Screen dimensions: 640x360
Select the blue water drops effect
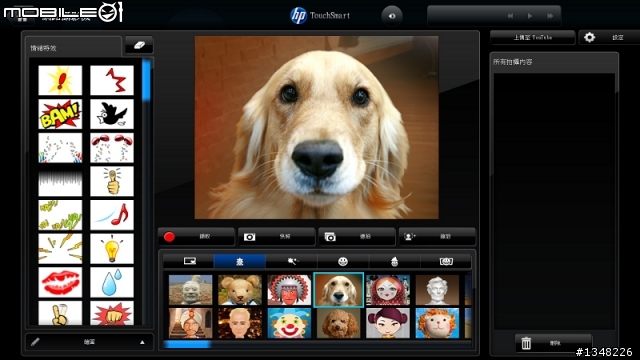click(x=112, y=282)
